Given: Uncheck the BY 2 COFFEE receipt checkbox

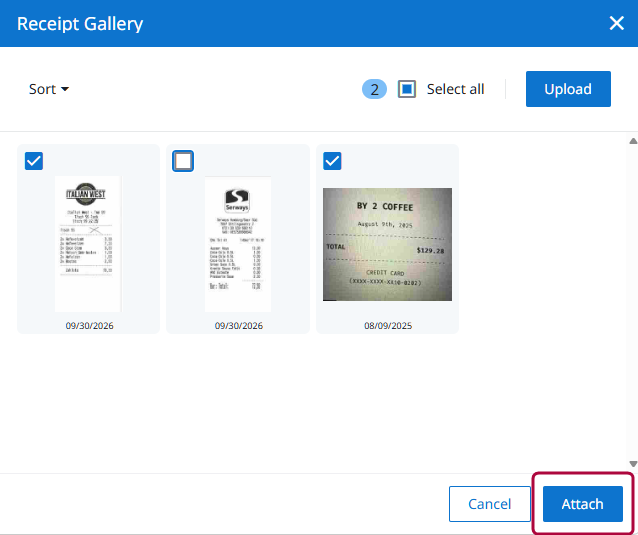Looking at the screenshot, I should (332, 161).
